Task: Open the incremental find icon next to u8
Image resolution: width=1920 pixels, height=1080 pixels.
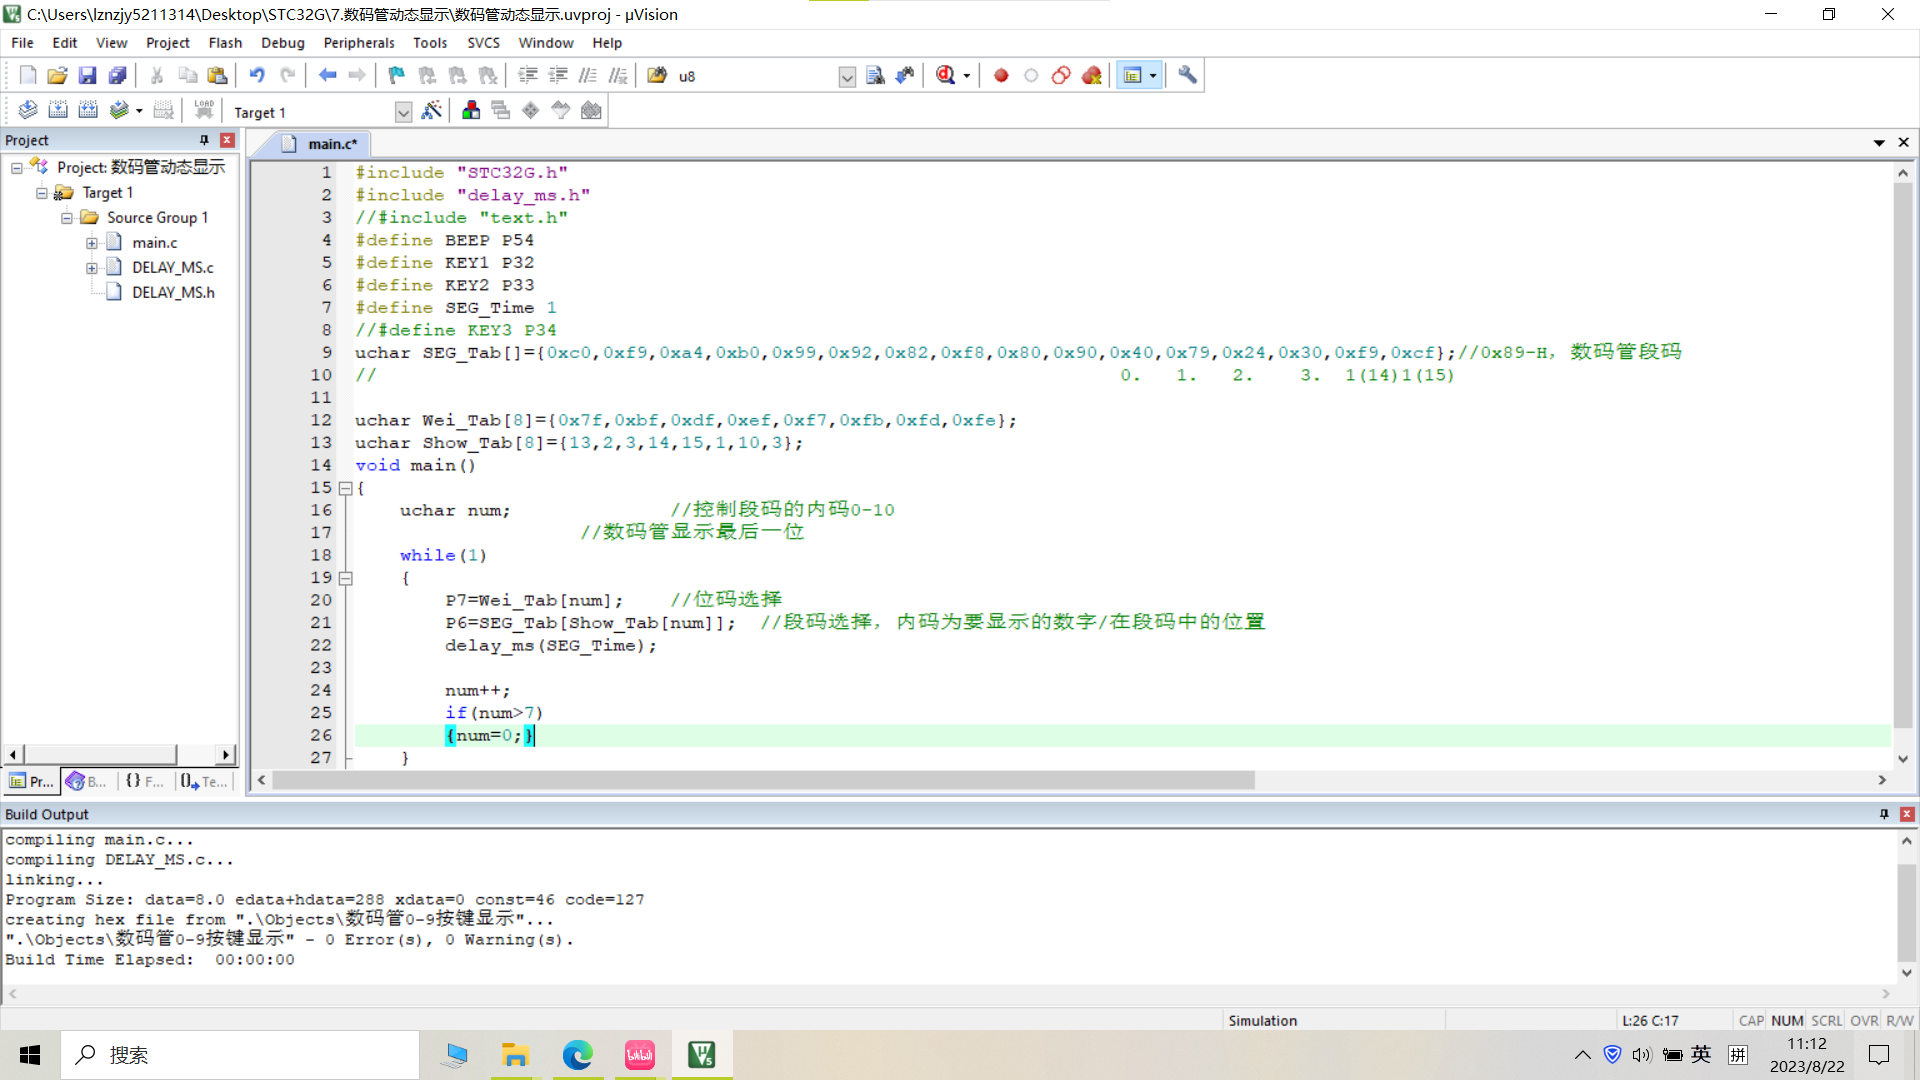Action: 905,75
